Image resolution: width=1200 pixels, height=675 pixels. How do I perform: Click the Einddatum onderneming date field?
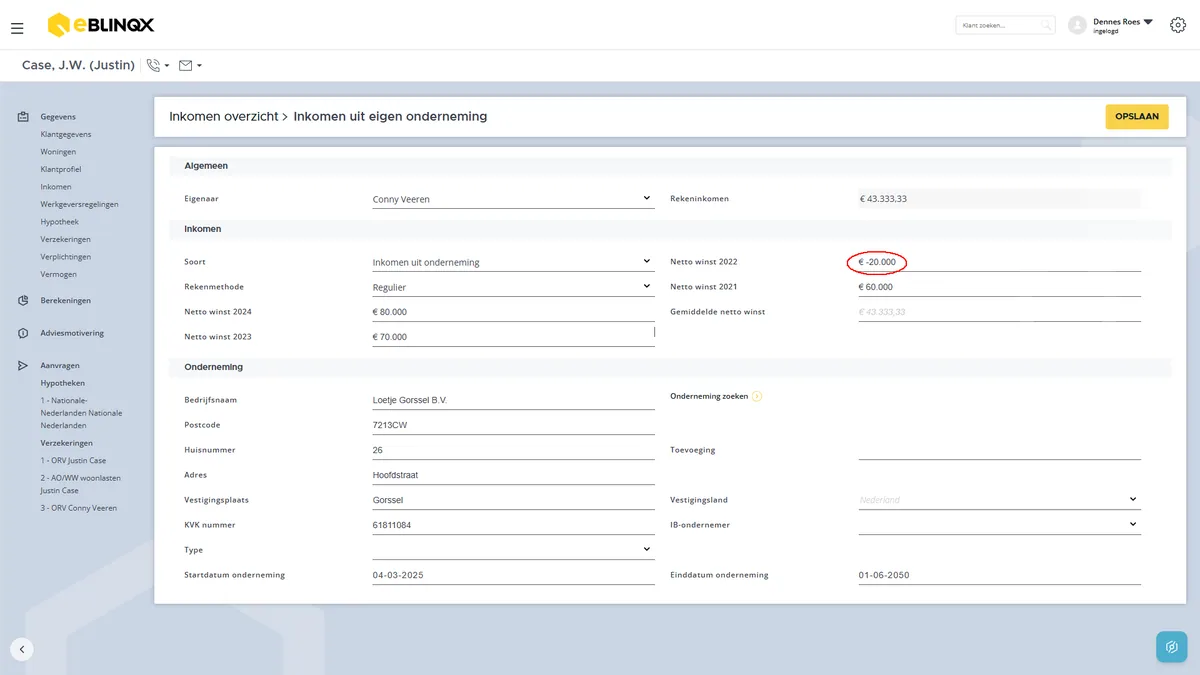coord(999,575)
